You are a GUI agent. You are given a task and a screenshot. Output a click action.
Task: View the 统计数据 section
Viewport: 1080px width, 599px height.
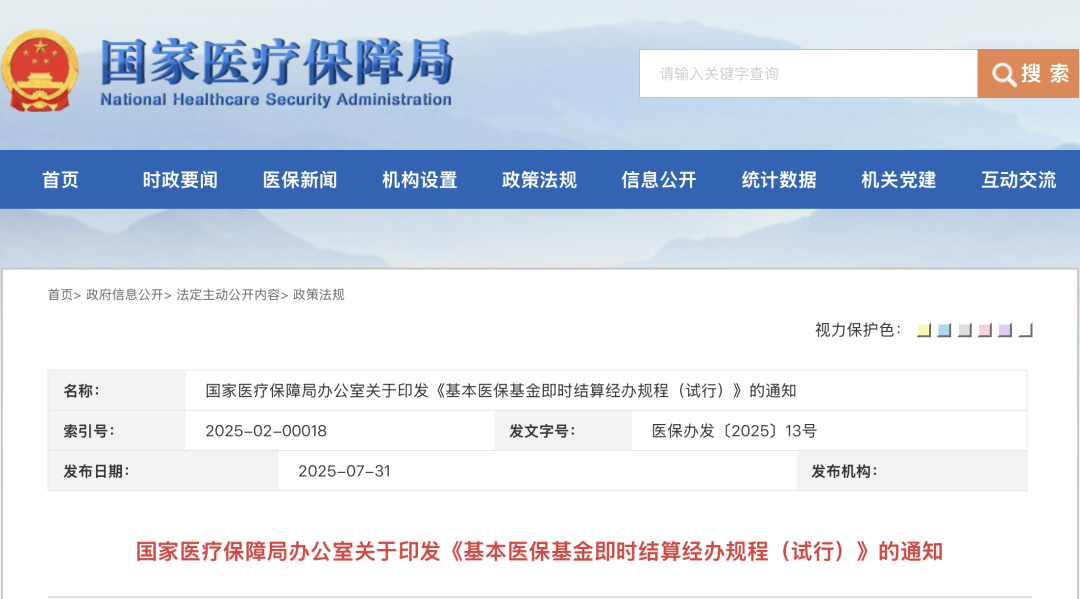(779, 180)
